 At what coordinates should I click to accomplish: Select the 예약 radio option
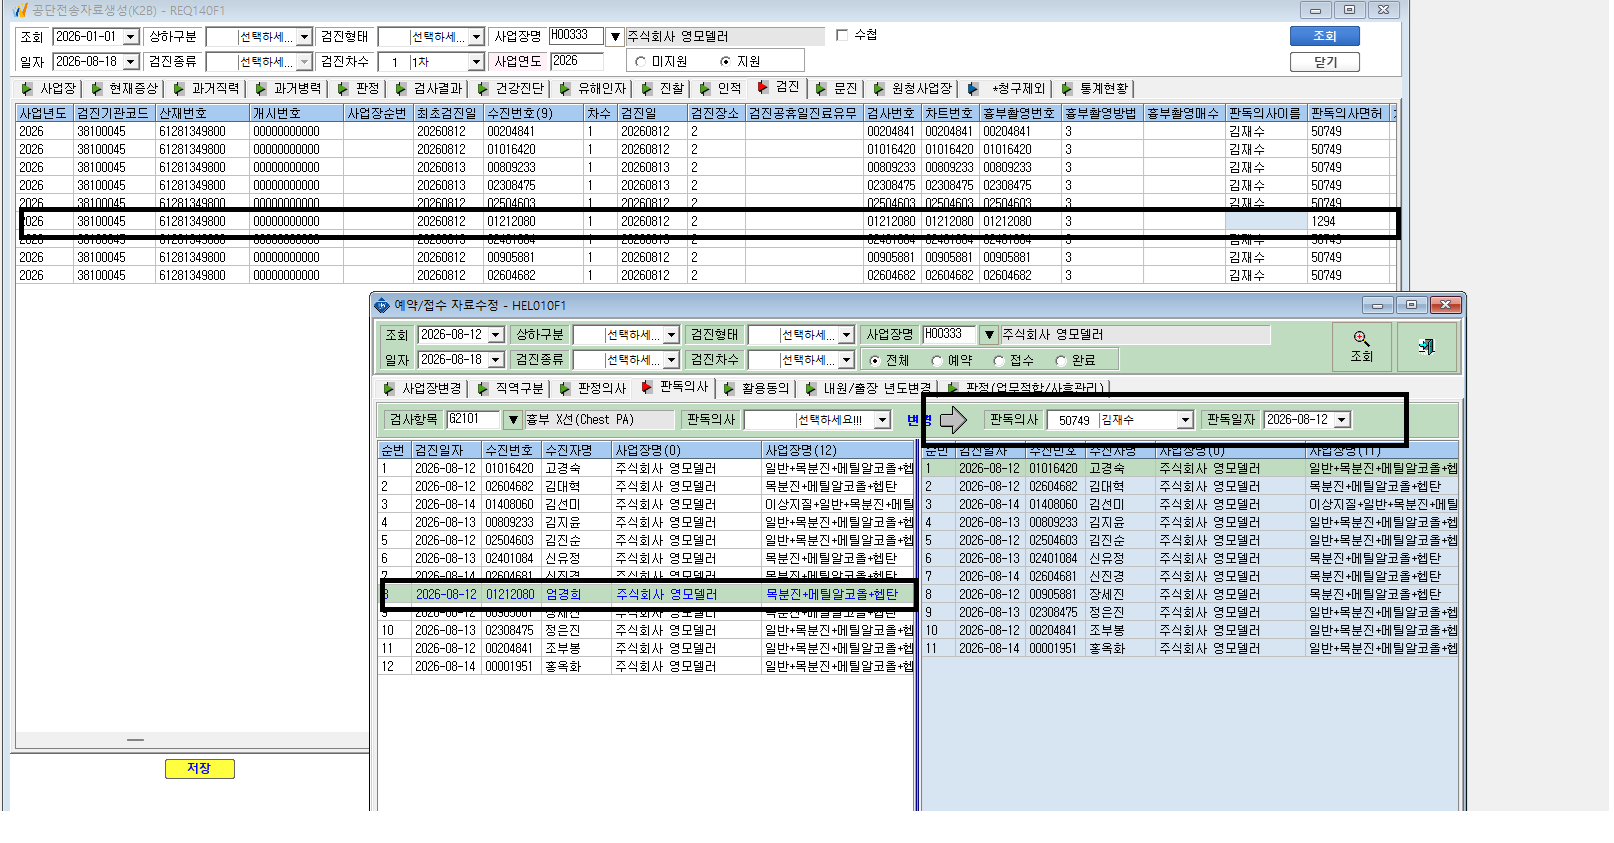(937, 361)
